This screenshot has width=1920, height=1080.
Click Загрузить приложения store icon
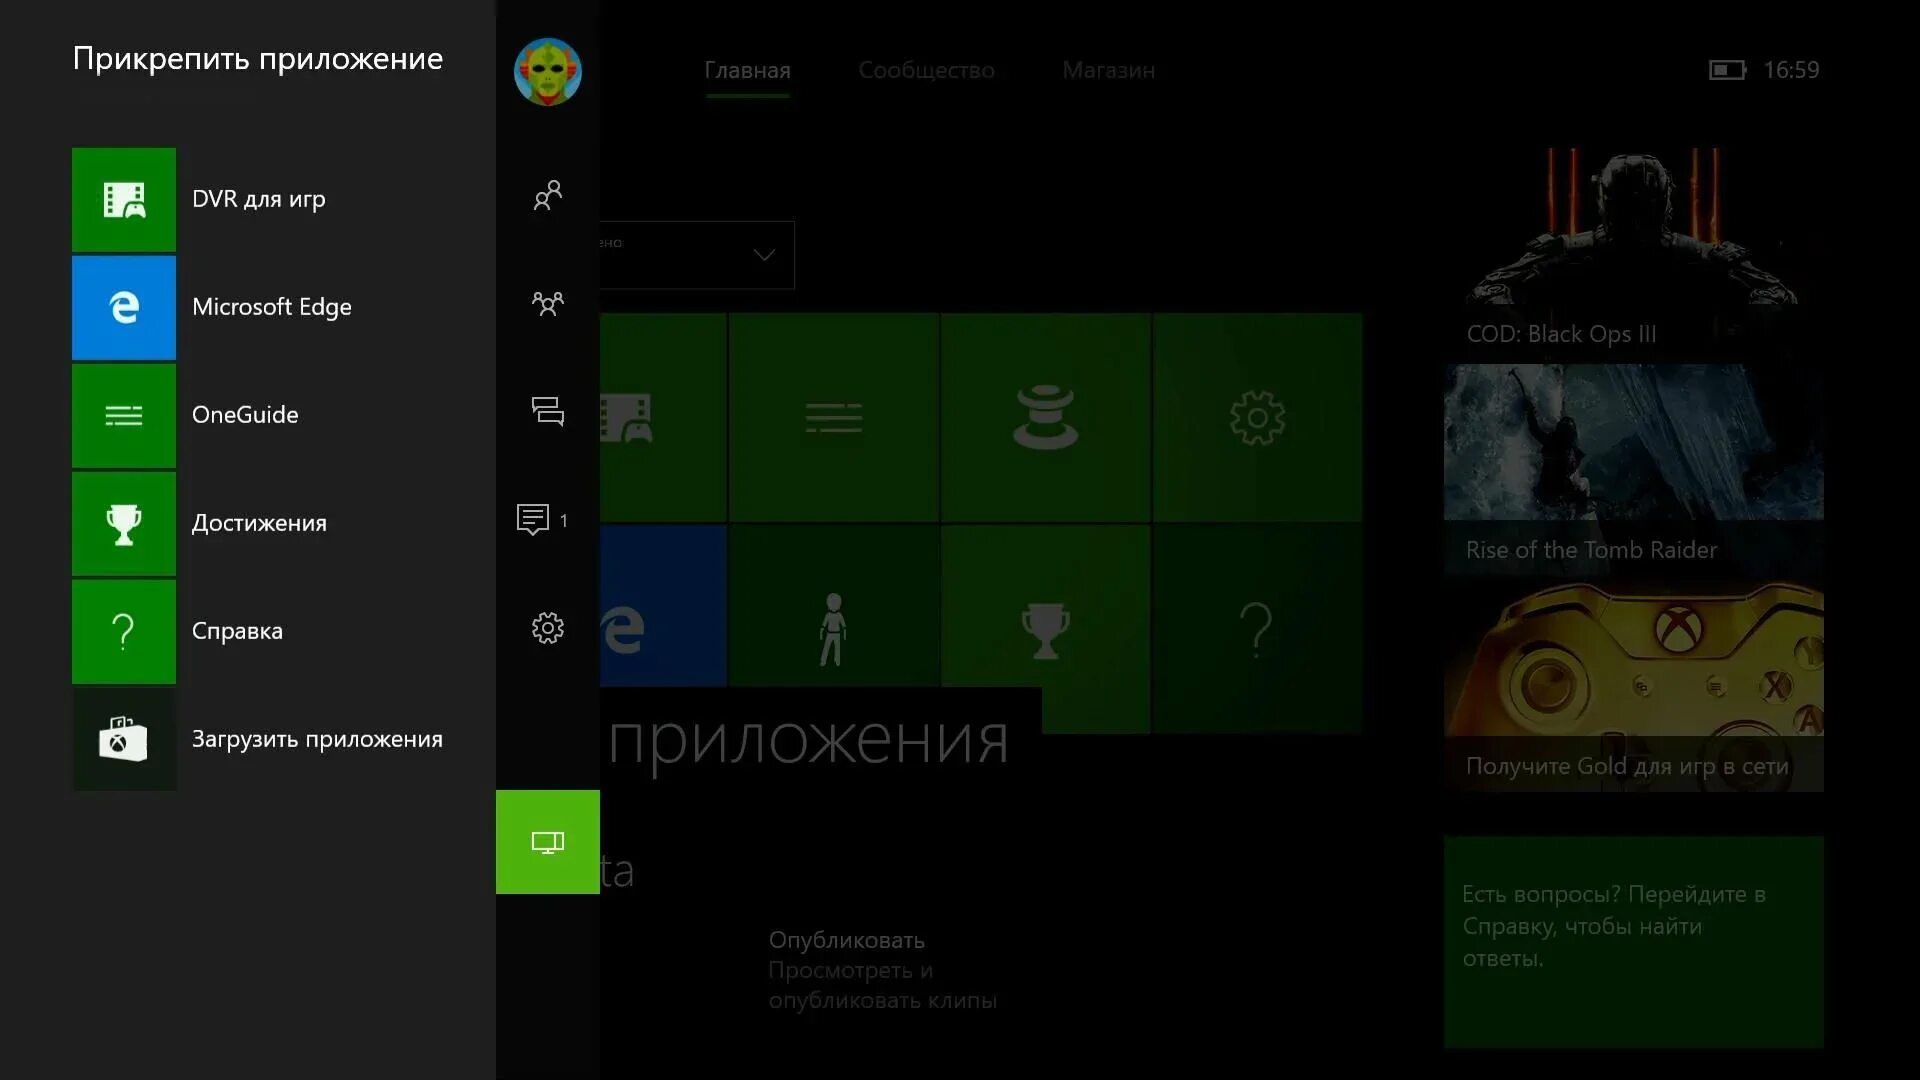click(x=124, y=739)
